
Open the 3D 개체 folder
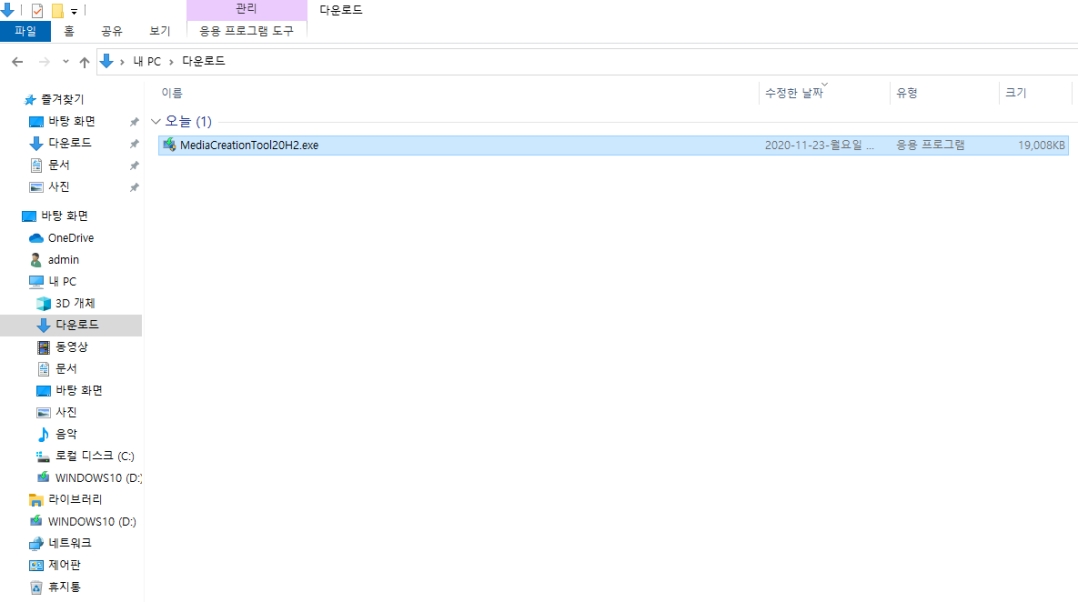pyautogui.click(x=75, y=303)
